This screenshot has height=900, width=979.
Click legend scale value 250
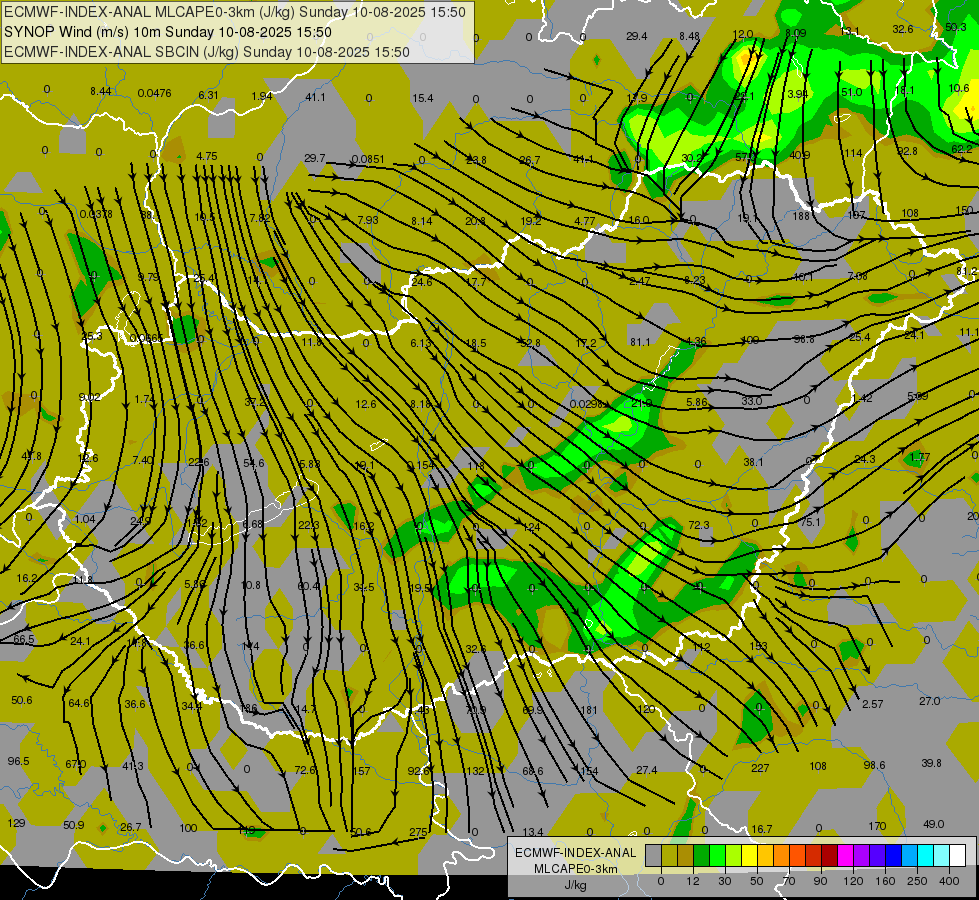(x=917, y=881)
